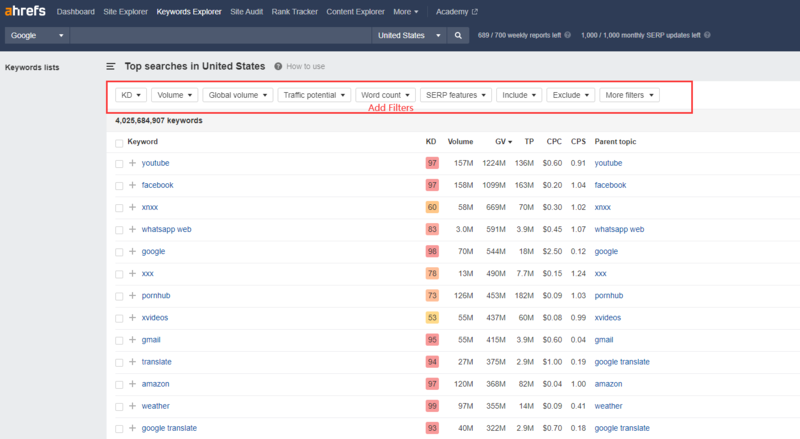This screenshot has width=800, height=439.
Task: Check the google row checkbox
Action: (x=119, y=252)
